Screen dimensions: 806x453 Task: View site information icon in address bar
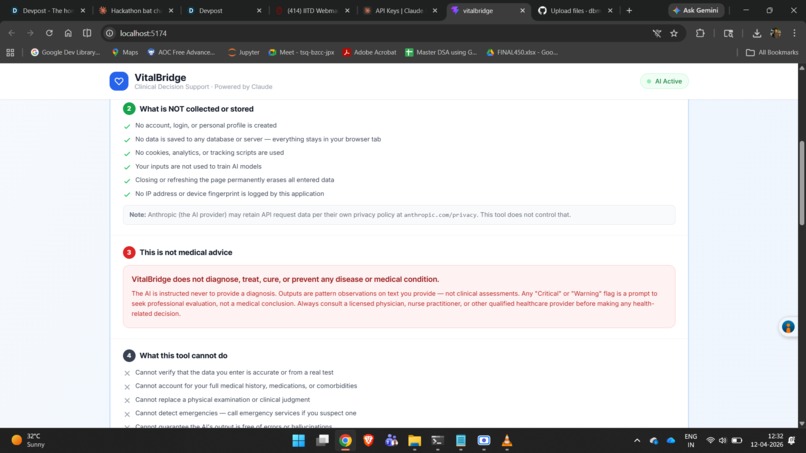109,33
